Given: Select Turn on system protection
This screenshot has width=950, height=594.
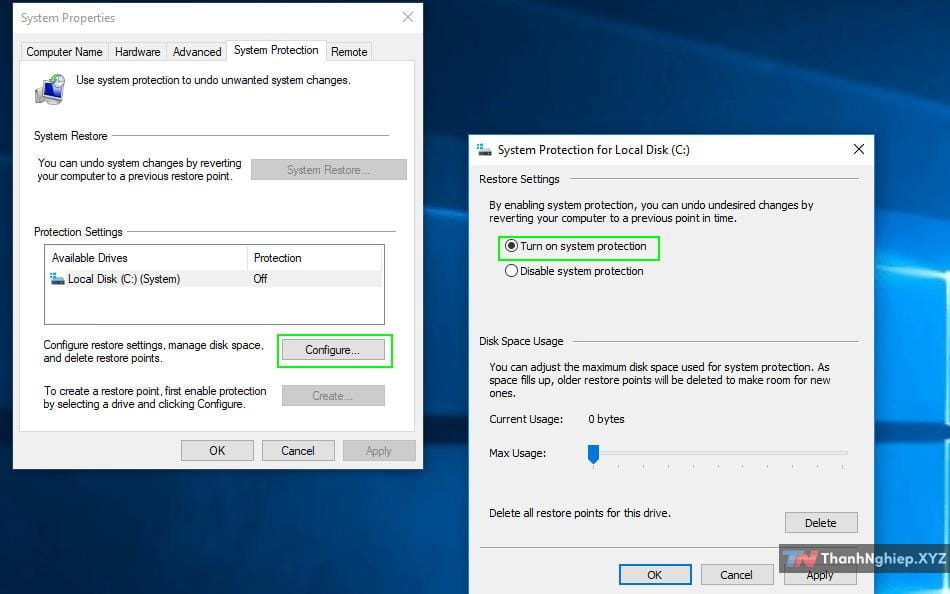Looking at the screenshot, I should (x=576, y=246).
